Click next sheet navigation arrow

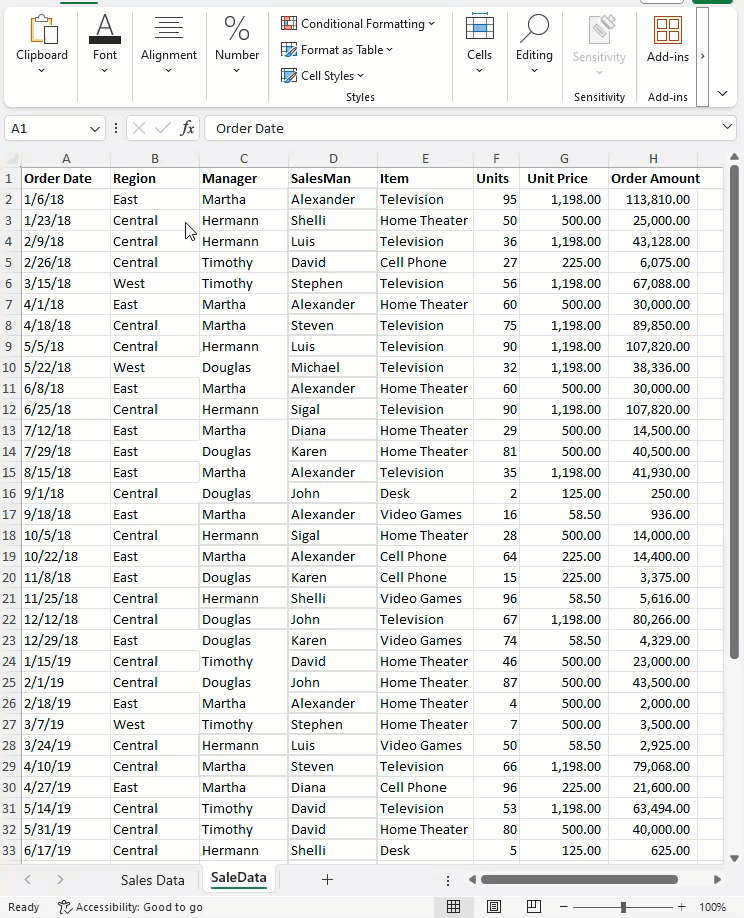point(60,879)
